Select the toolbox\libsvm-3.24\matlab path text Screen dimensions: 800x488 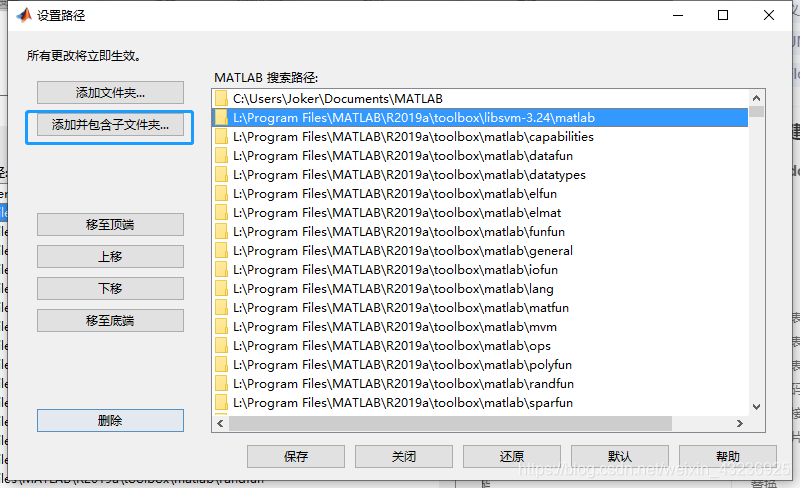[414, 117]
